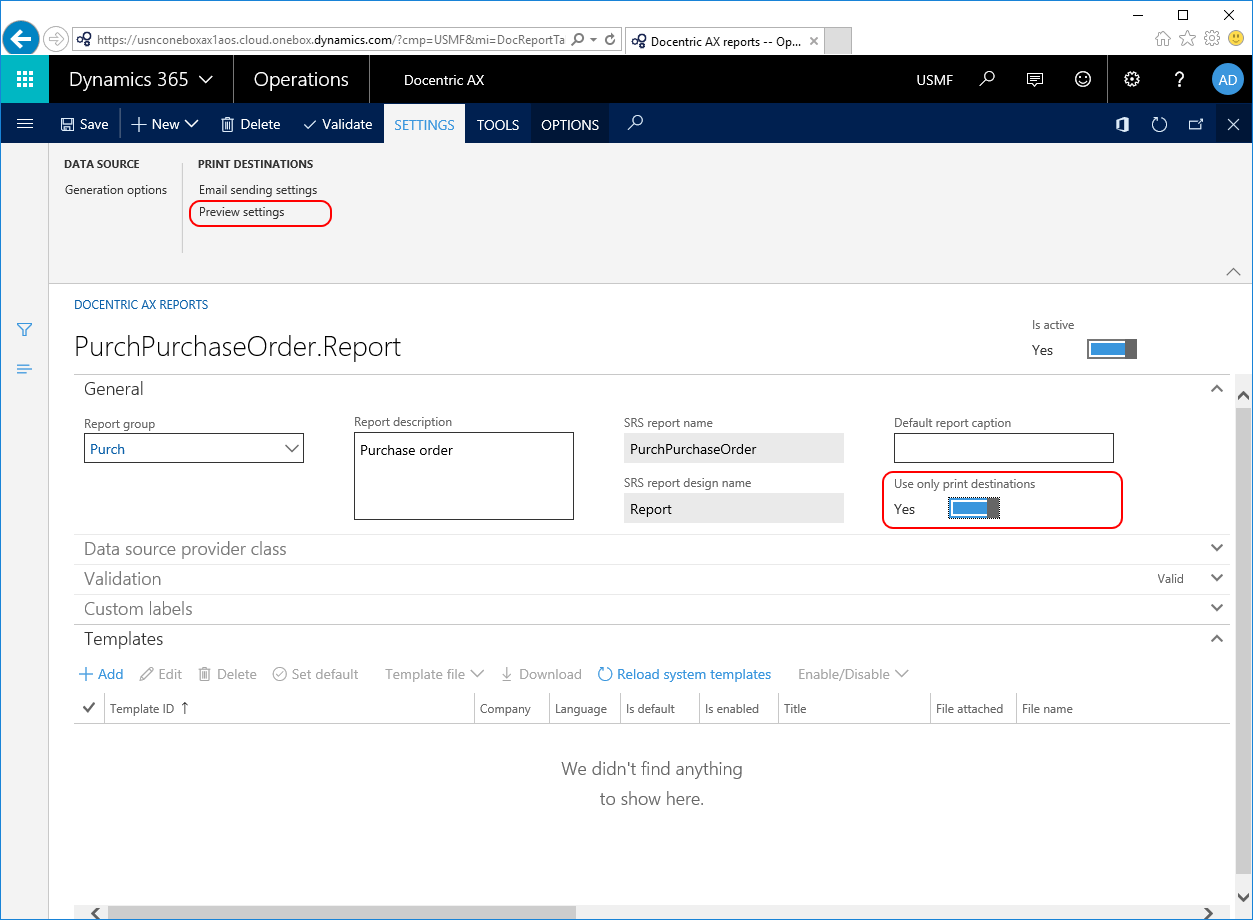Screen dimensions: 1253x920
Task: Refresh the form with the refresh icon
Action: pyautogui.click(x=1160, y=124)
